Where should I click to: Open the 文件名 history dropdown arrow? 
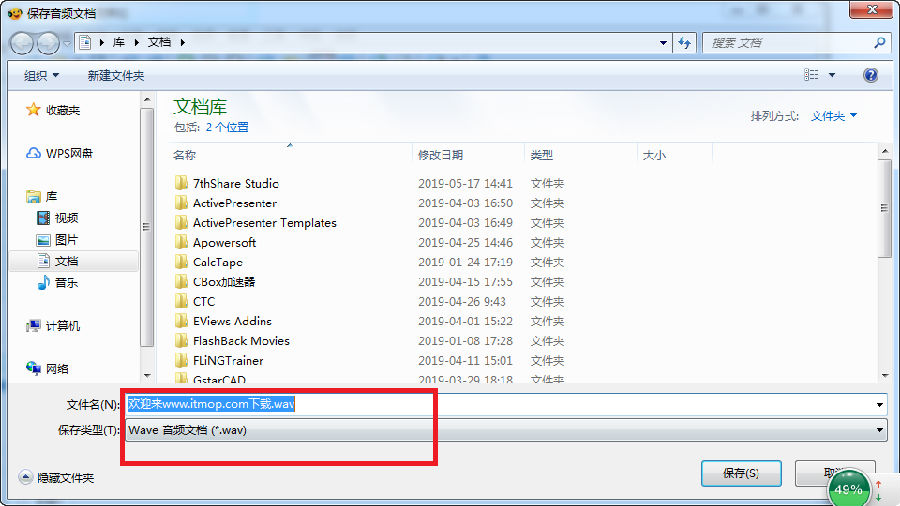click(879, 404)
